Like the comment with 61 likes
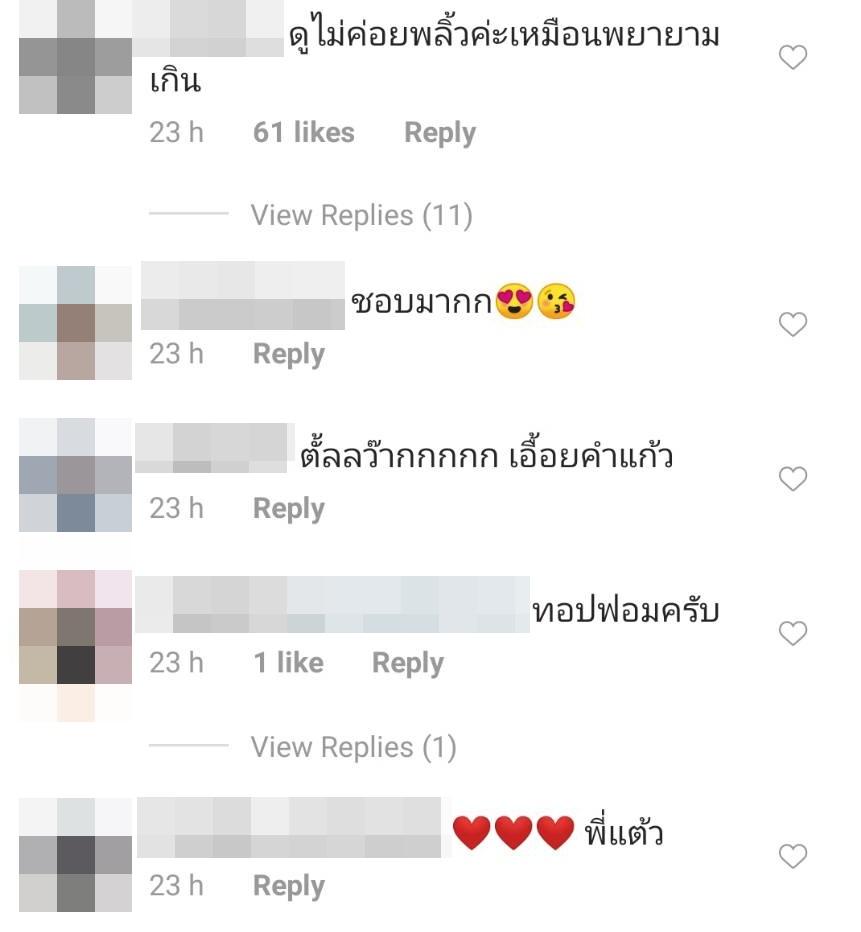Image resolution: width=861 pixels, height=932 pixels. (793, 57)
